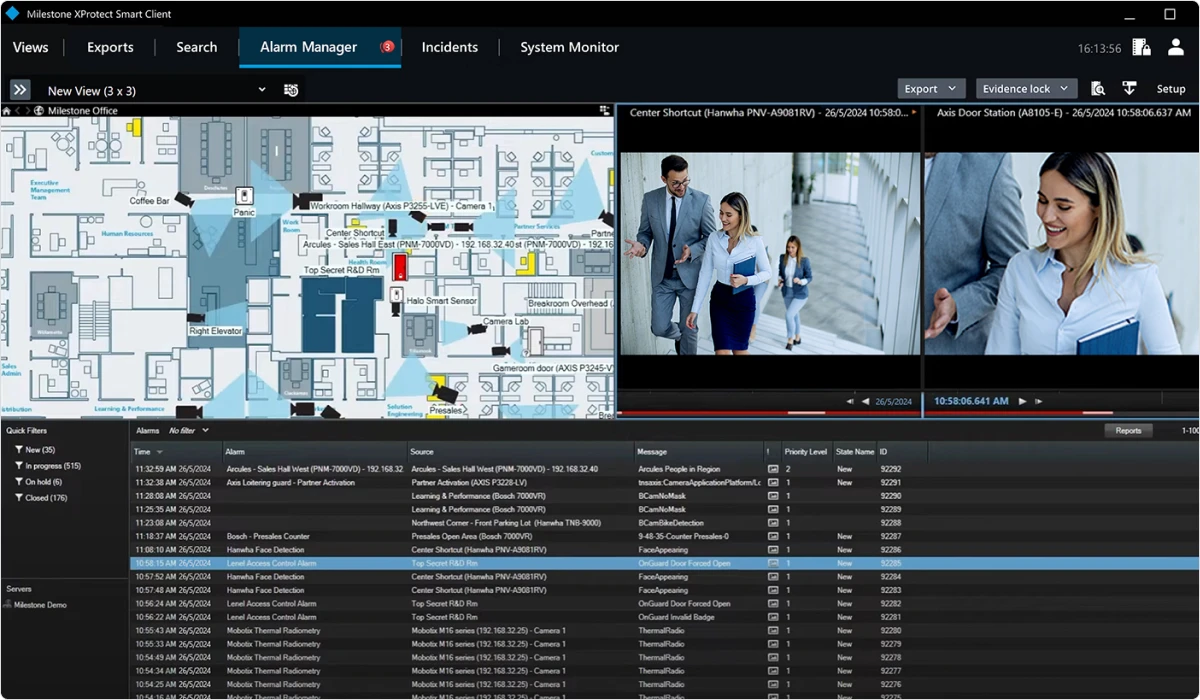Select the OnGuard Invalid Badge alarm row

click(x=665, y=617)
